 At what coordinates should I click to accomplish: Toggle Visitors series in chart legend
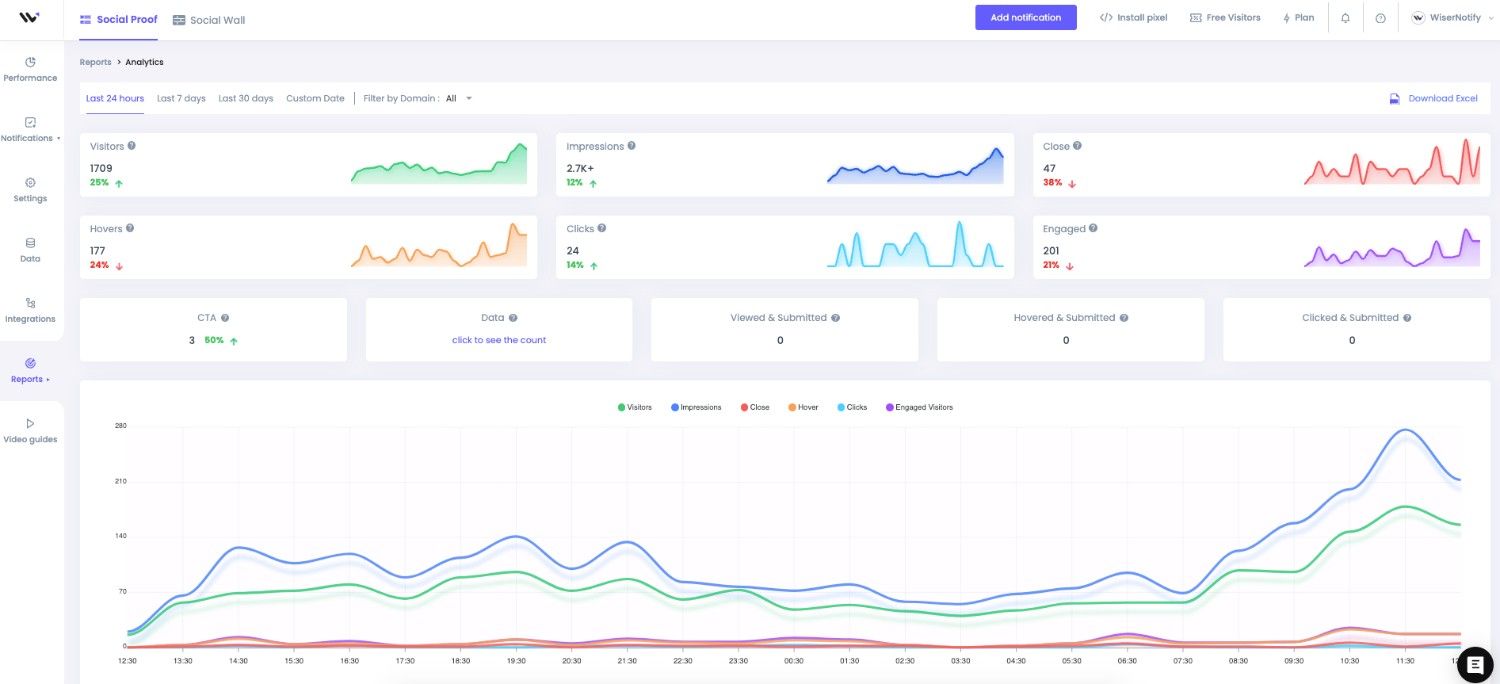point(635,407)
